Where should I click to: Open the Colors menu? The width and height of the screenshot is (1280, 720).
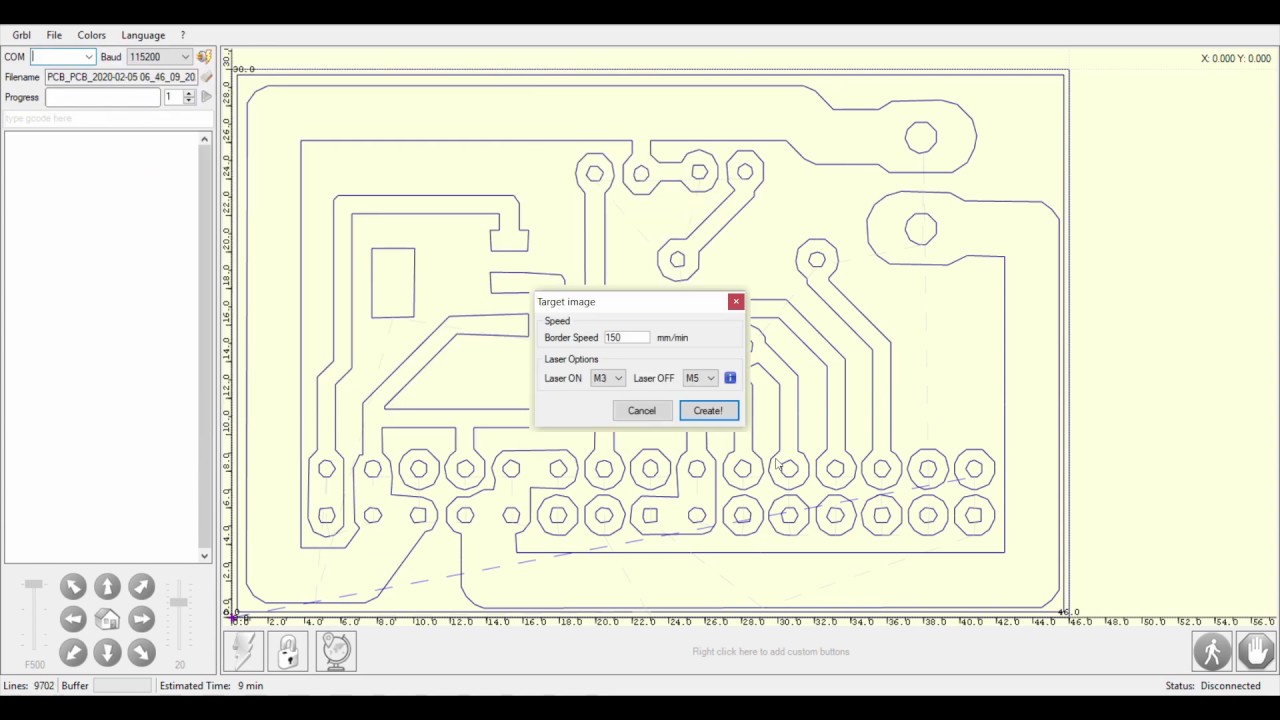[x=91, y=35]
